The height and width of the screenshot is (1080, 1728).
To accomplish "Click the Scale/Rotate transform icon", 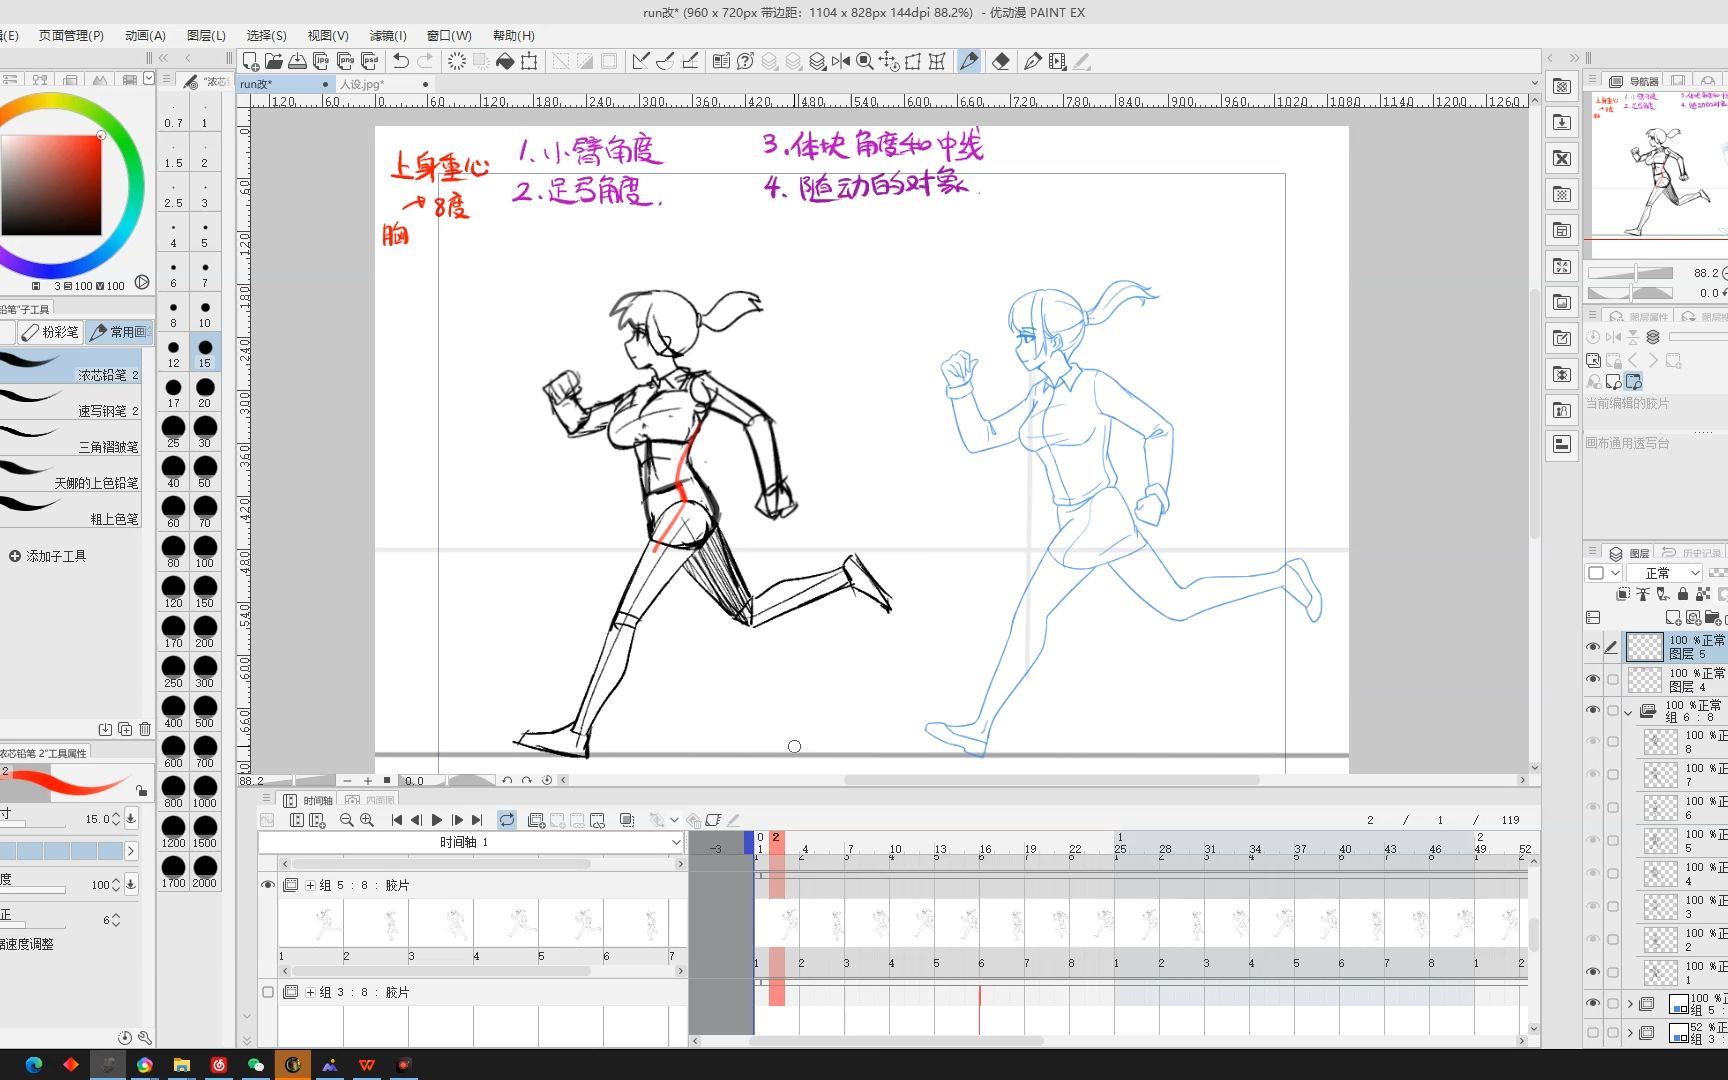I will (529, 61).
